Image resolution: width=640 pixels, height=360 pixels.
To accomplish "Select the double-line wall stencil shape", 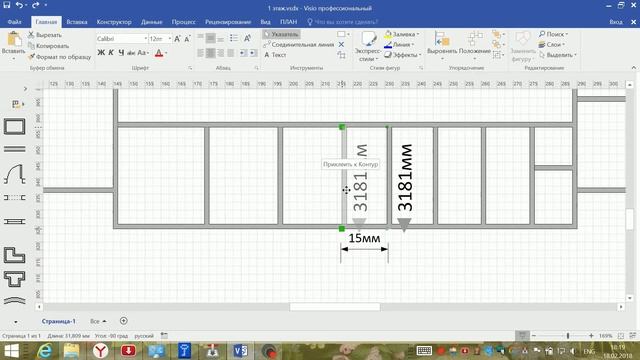I will (15, 149).
